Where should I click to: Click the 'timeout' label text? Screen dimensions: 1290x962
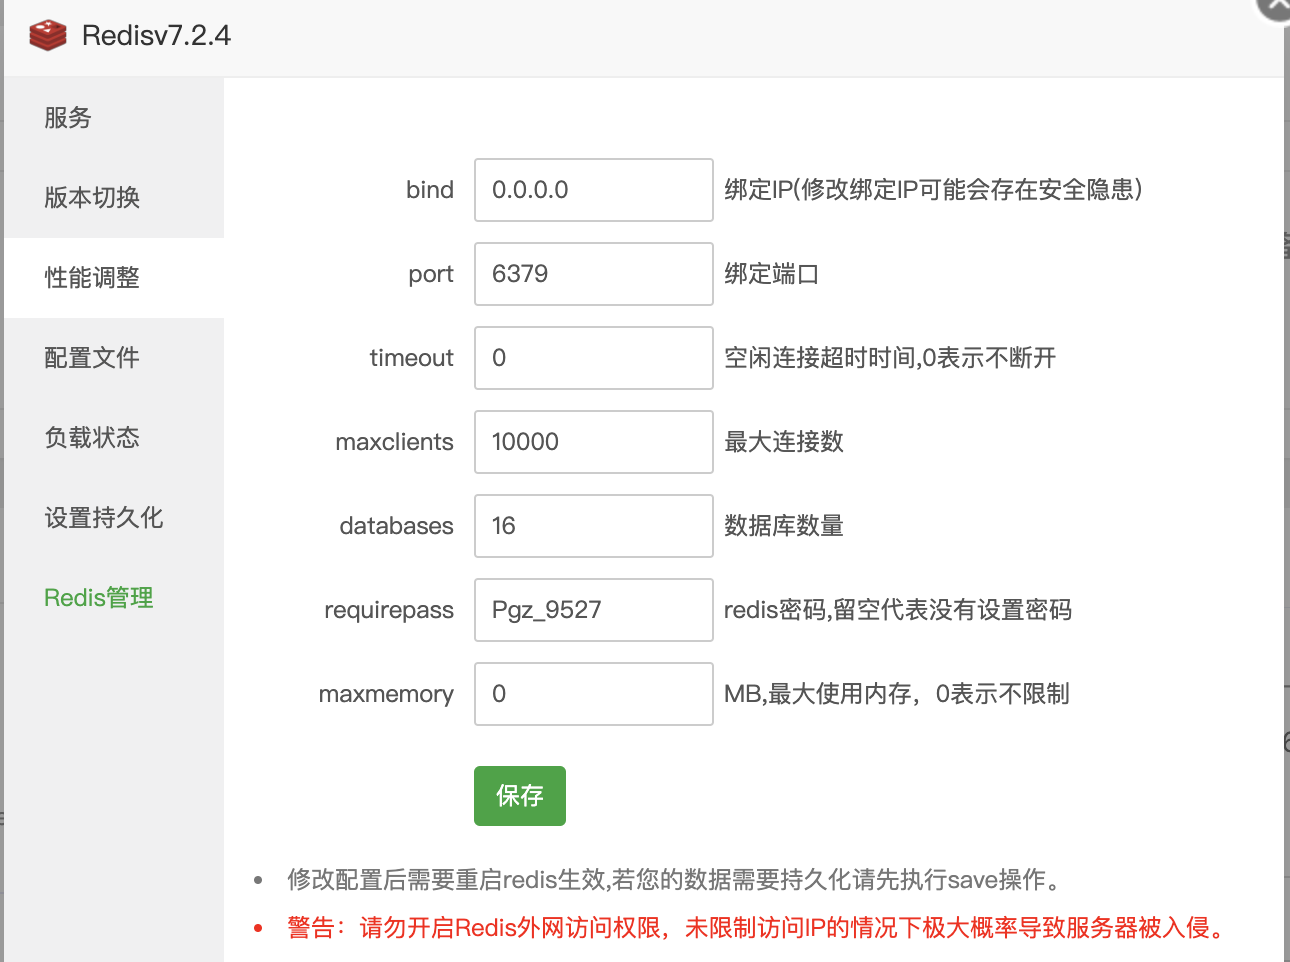click(x=412, y=358)
